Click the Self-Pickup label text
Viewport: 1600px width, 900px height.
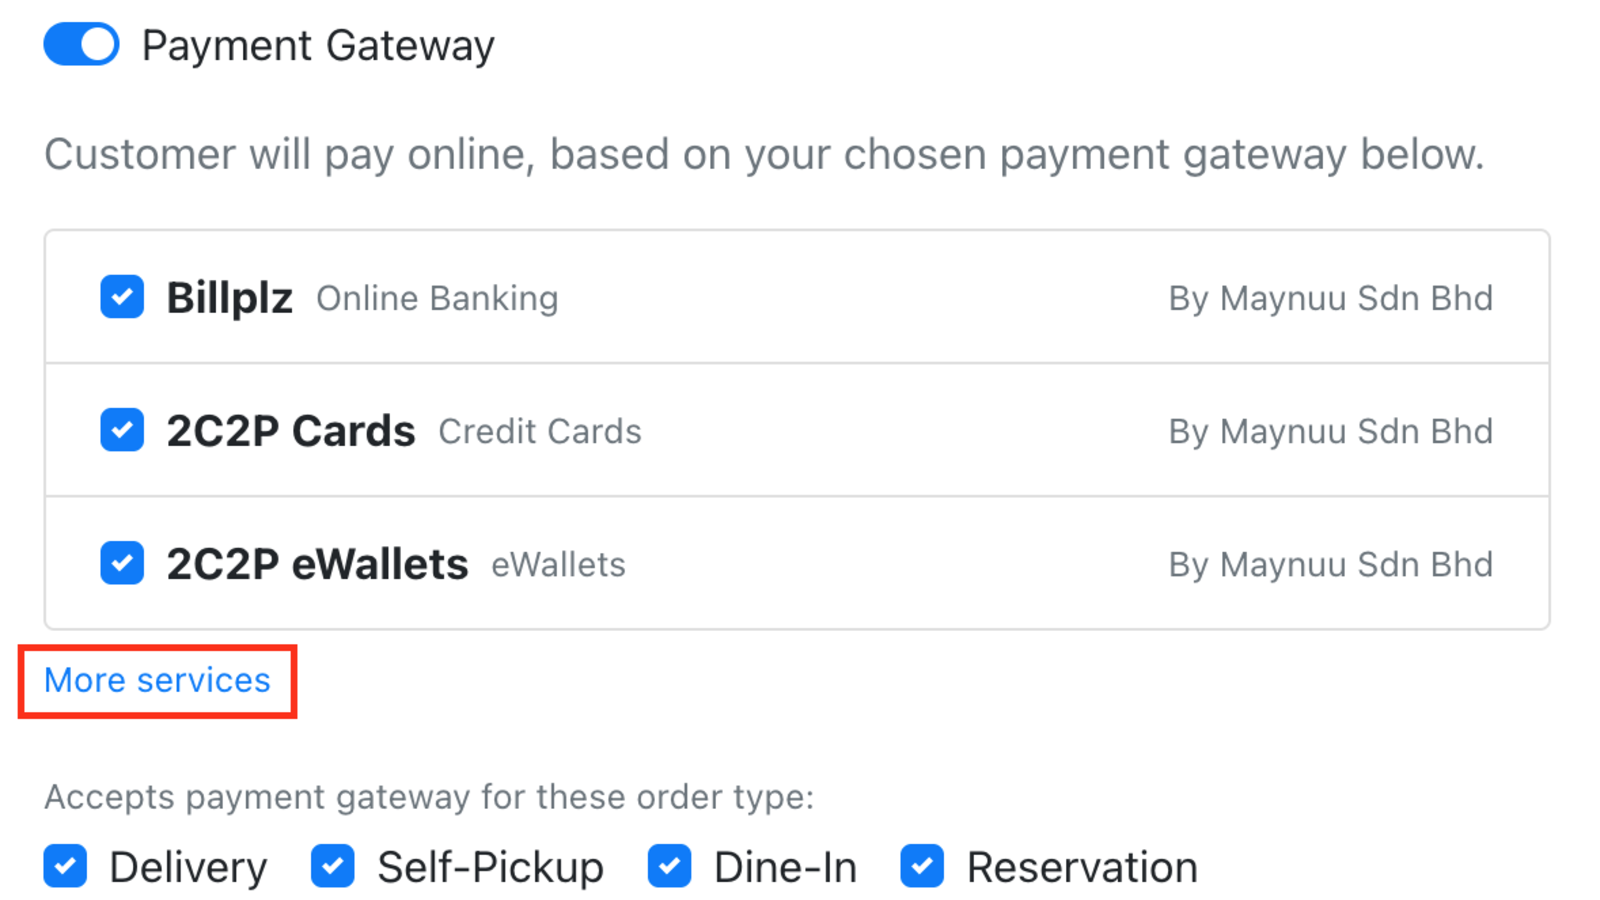(x=490, y=867)
